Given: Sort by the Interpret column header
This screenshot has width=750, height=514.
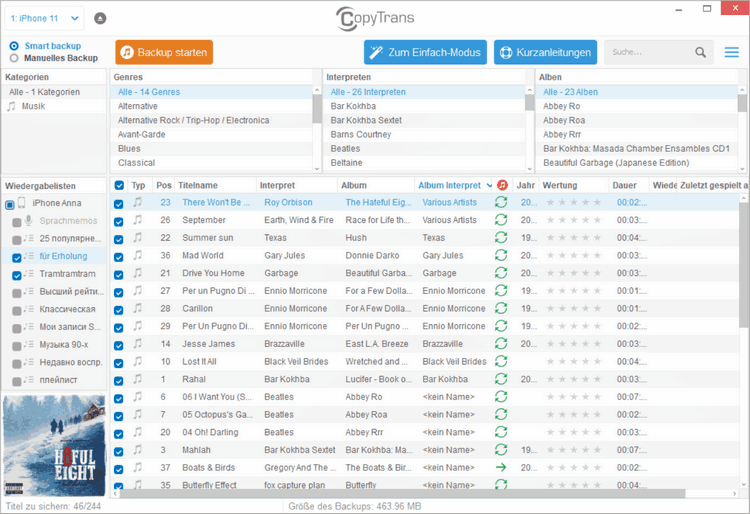Looking at the screenshot, I should coord(277,186).
